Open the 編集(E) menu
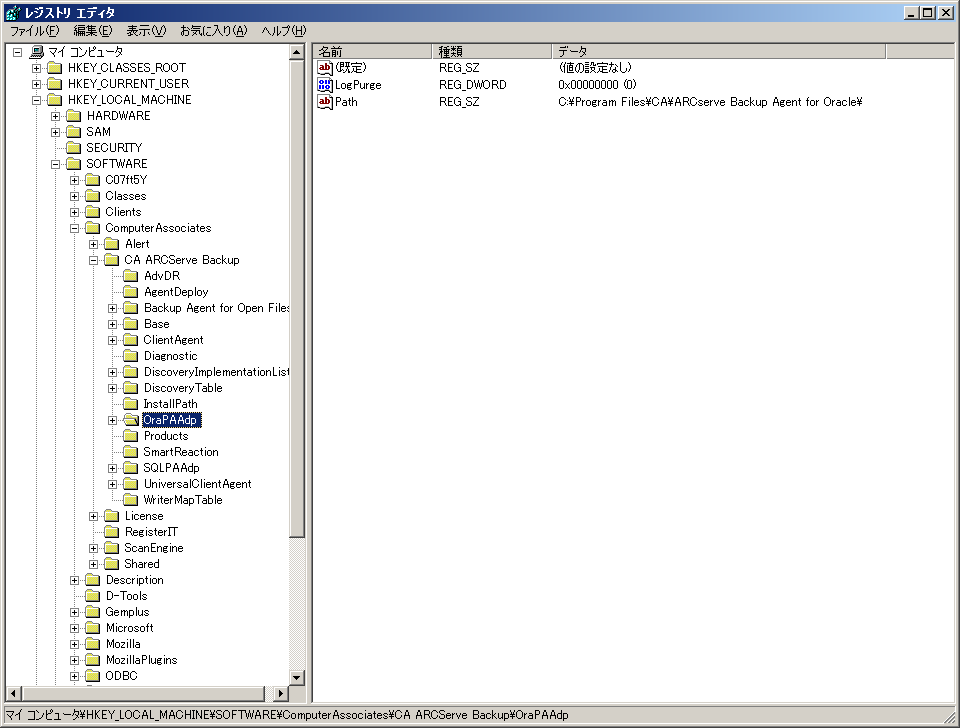Viewport: 960px width, 728px height. click(92, 31)
